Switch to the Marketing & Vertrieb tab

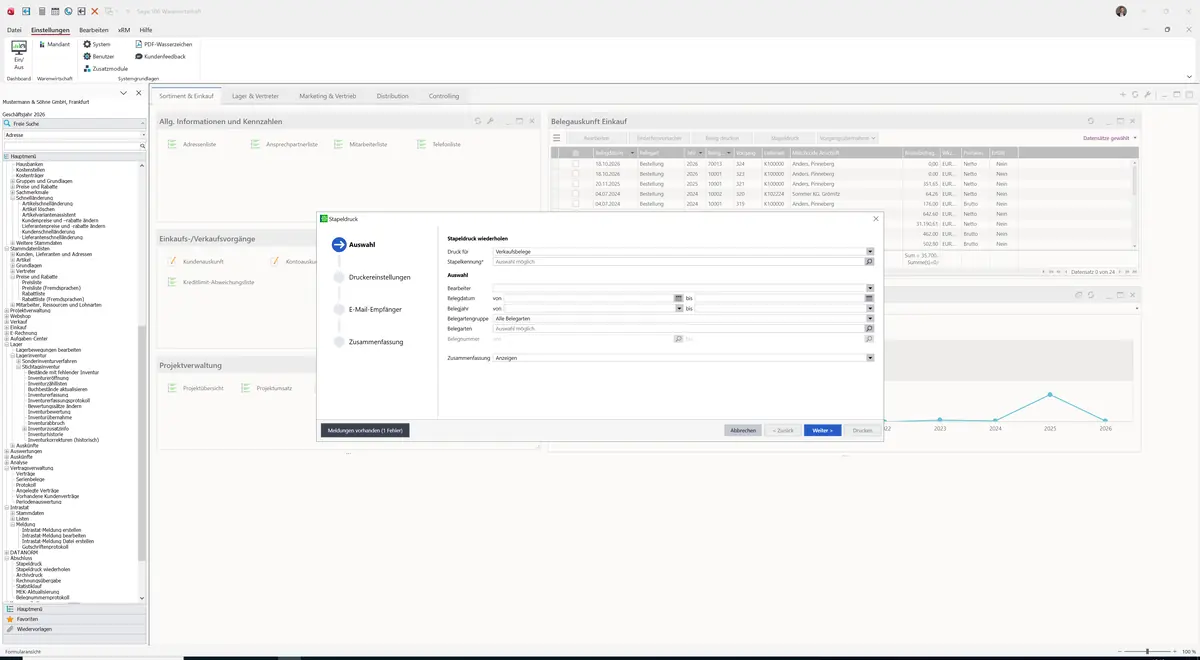pos(328,96)
